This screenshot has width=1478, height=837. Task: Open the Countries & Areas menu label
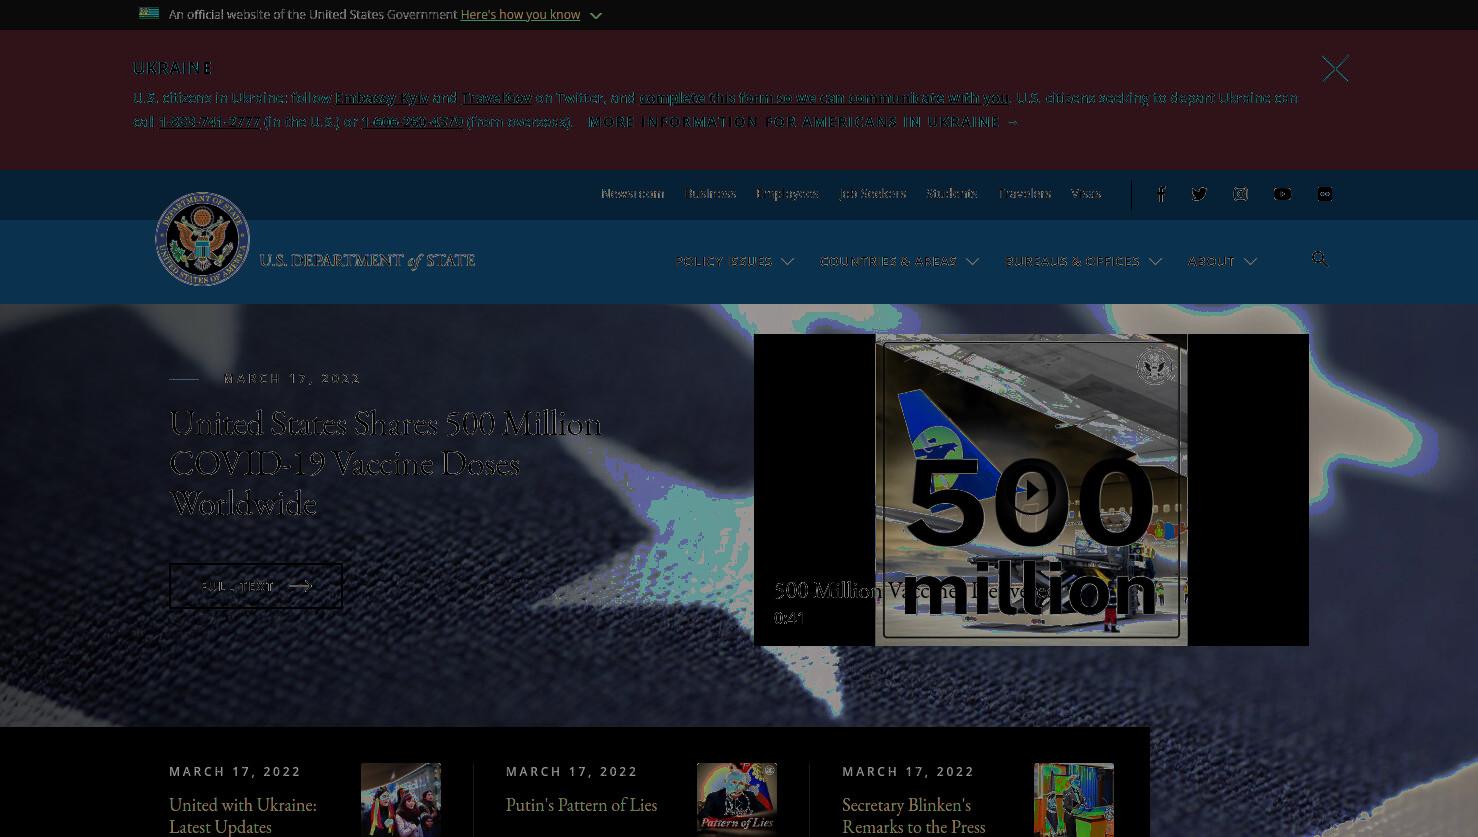(x=889, y=261)
